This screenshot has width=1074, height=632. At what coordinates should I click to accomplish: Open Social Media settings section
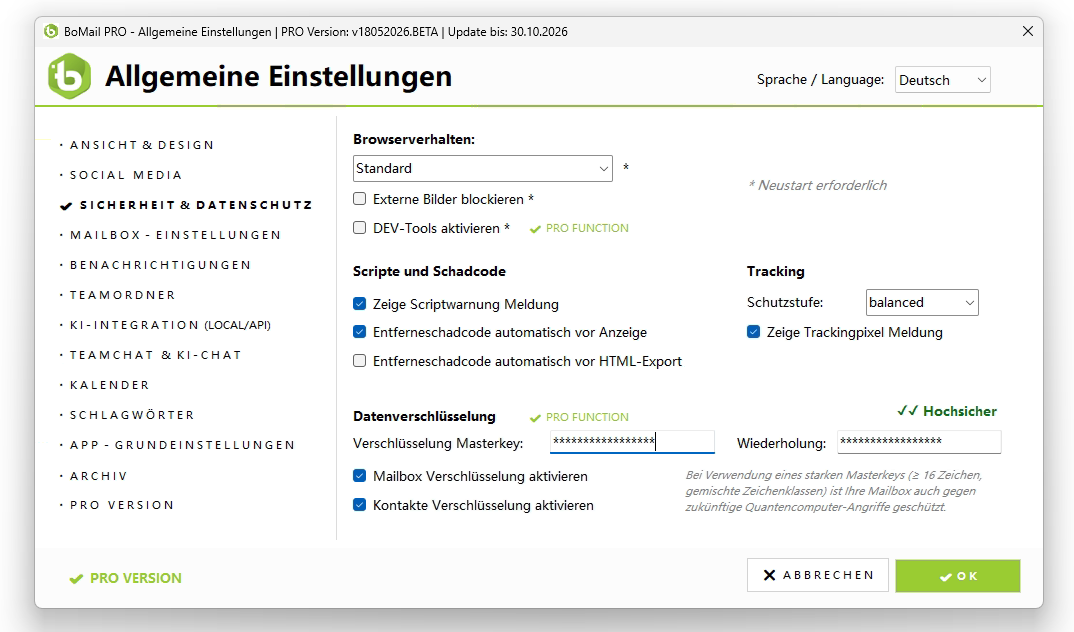(126, 175)
